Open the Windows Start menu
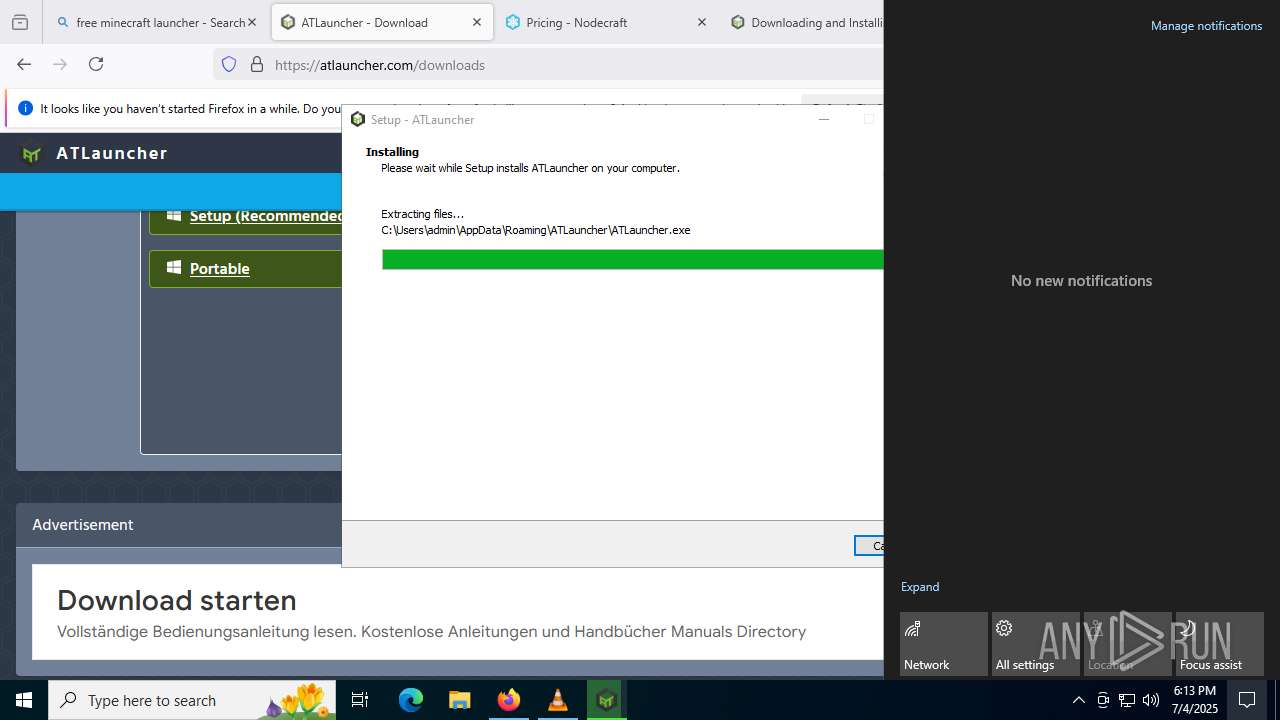 24,700
